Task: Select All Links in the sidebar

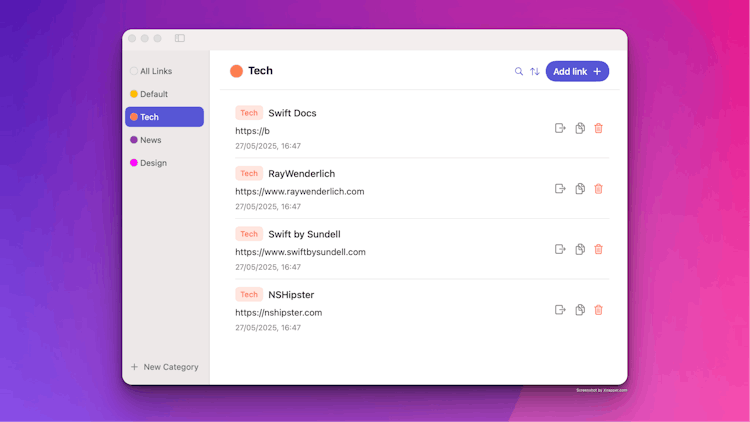Action: (x=165, y=71)
